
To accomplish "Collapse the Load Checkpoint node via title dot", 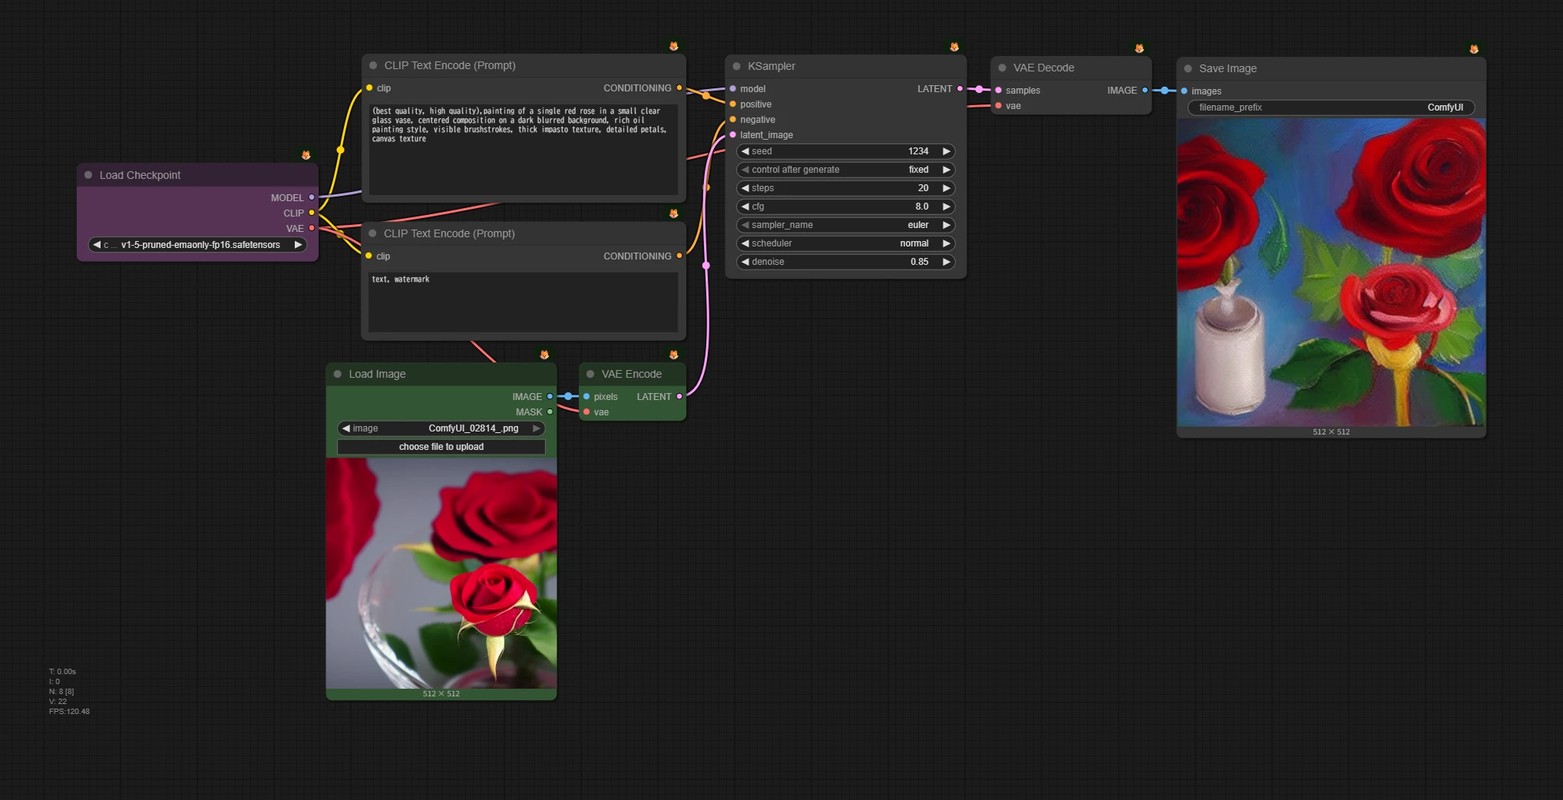I will [x=88, y=175].
